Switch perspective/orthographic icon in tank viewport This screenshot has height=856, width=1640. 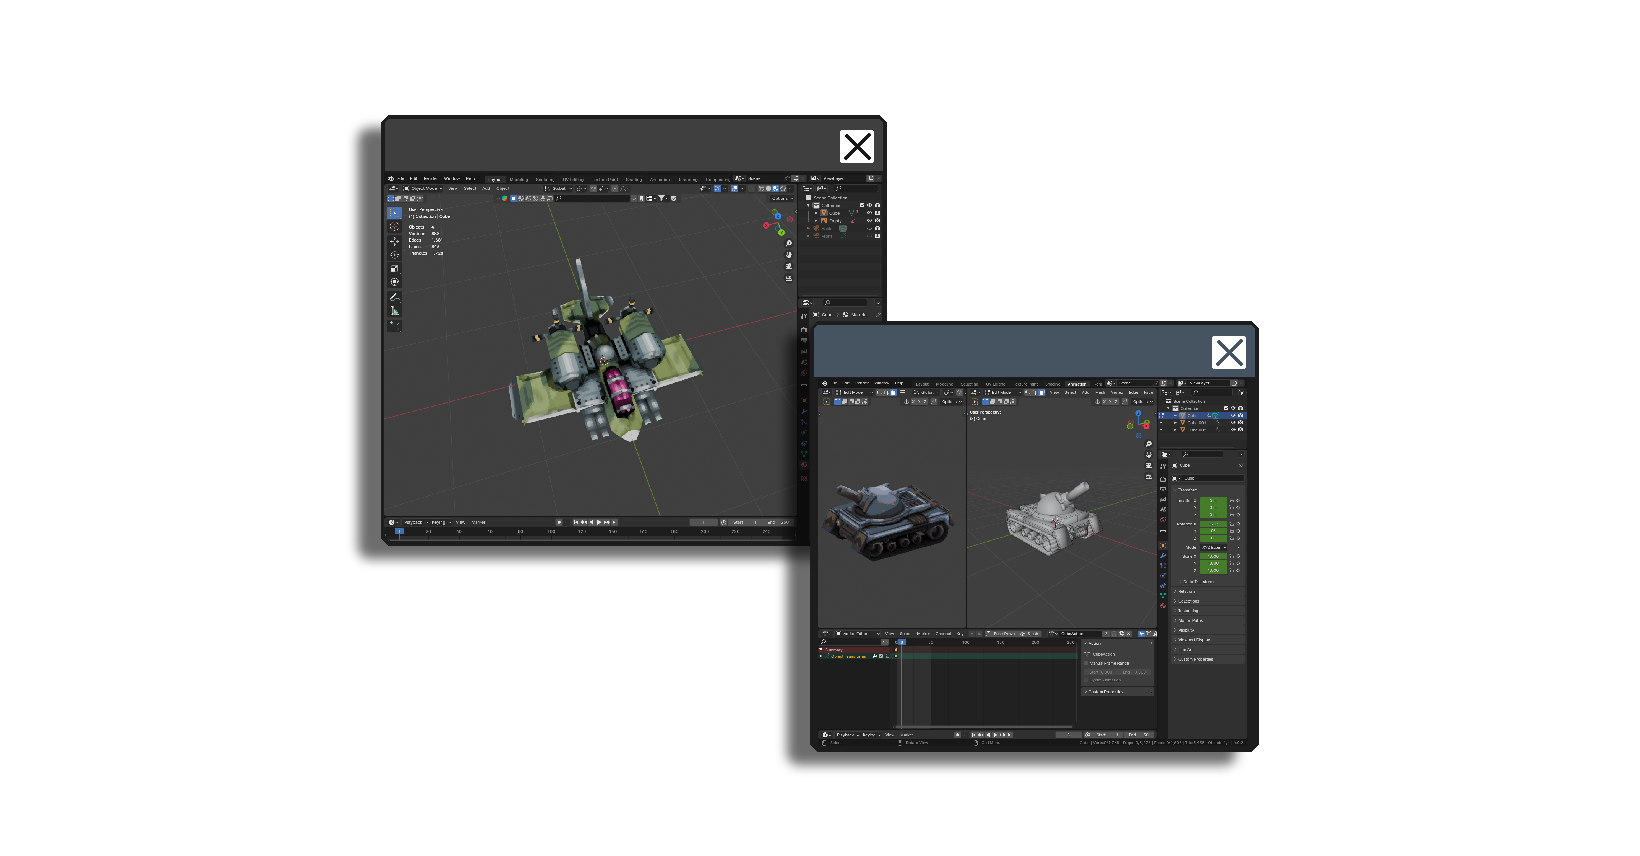[x=1149, y=477]
